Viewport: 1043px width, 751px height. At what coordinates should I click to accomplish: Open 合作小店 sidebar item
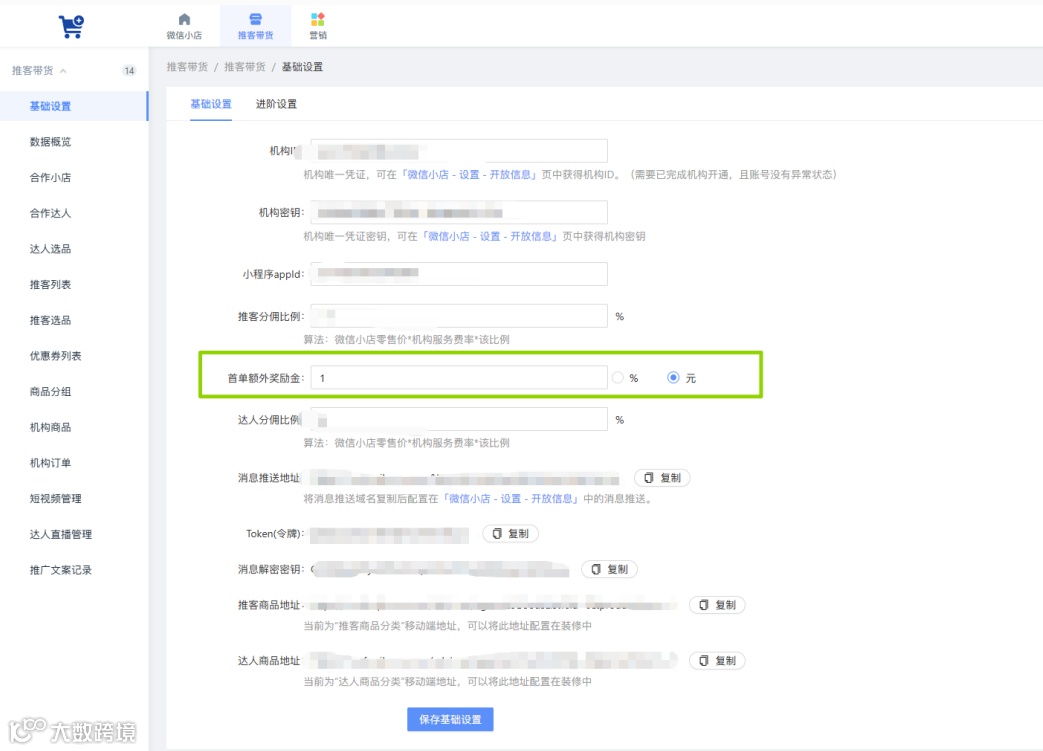click(x=51, y=178)
